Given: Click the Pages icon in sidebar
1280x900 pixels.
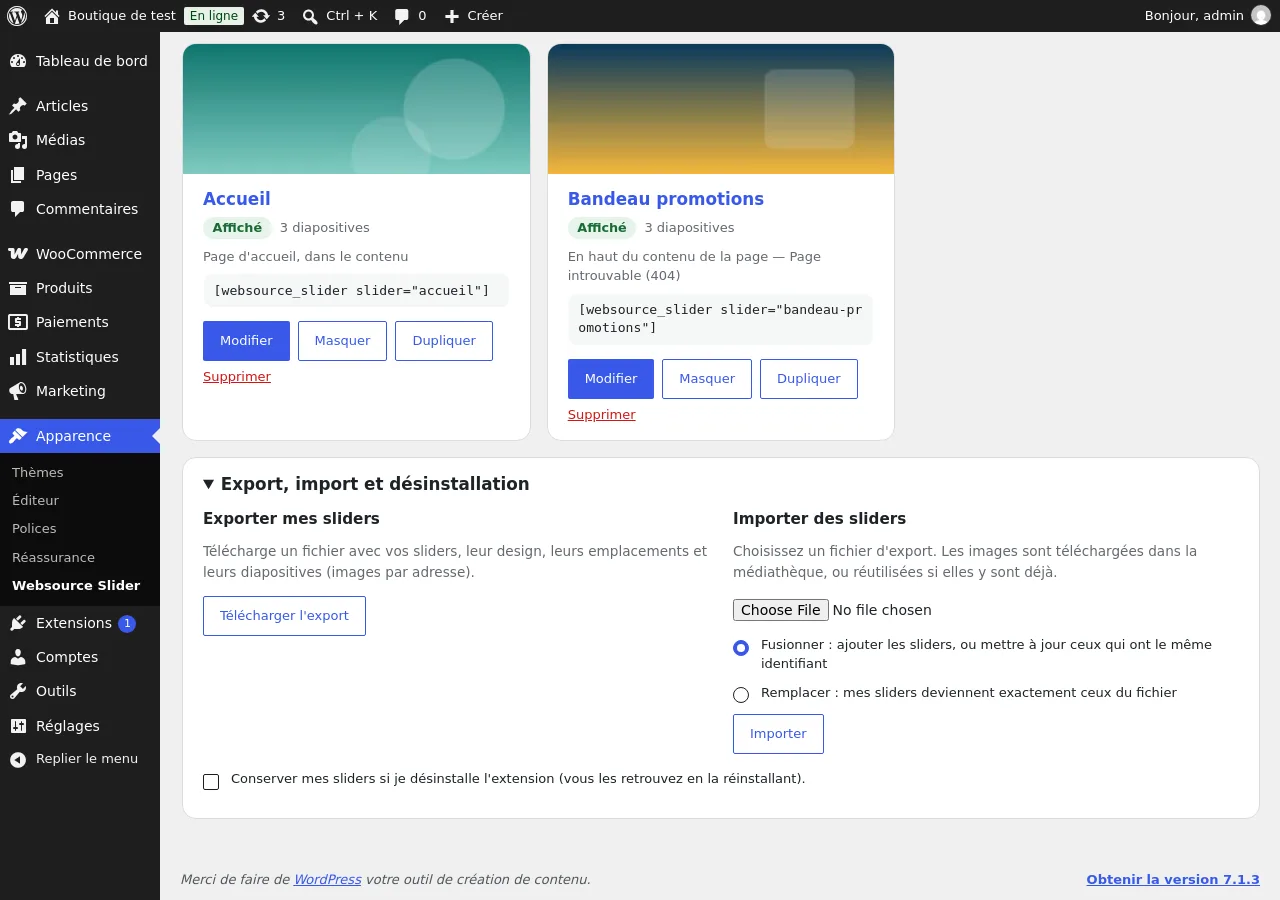Looking at the screenshot, I should tap(18, 175).
